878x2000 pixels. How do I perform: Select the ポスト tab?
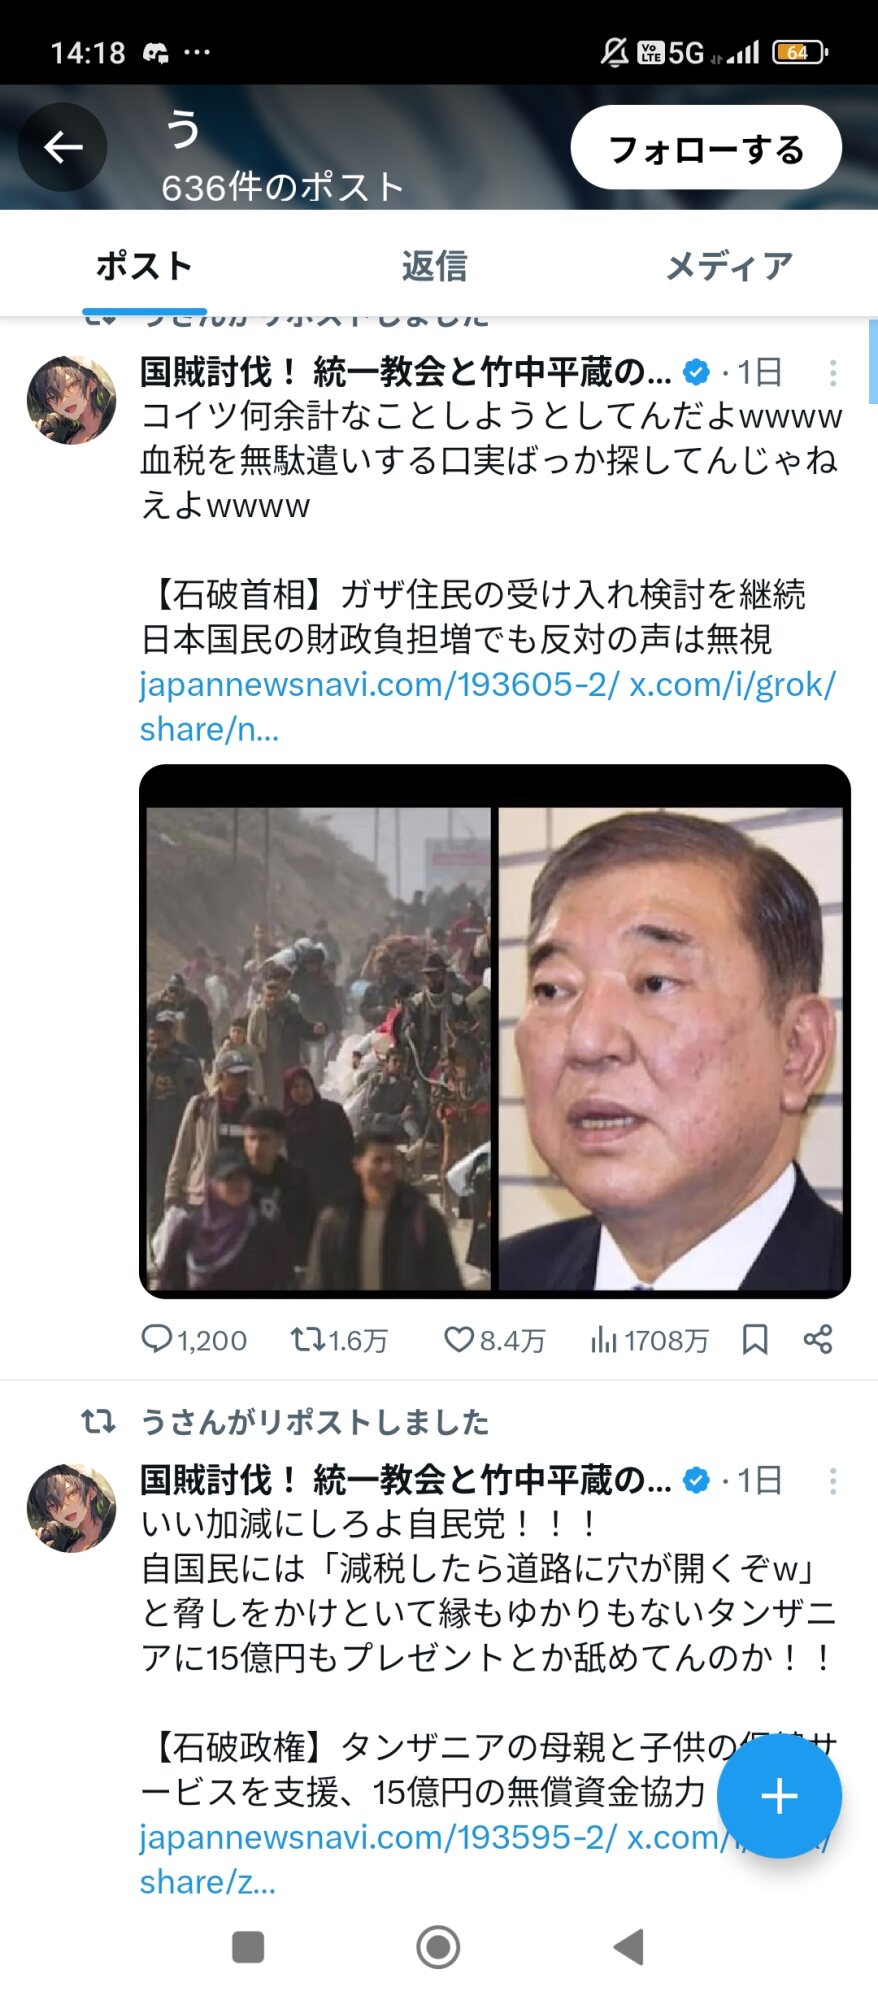pyautogui.click(x=144, y=266)
